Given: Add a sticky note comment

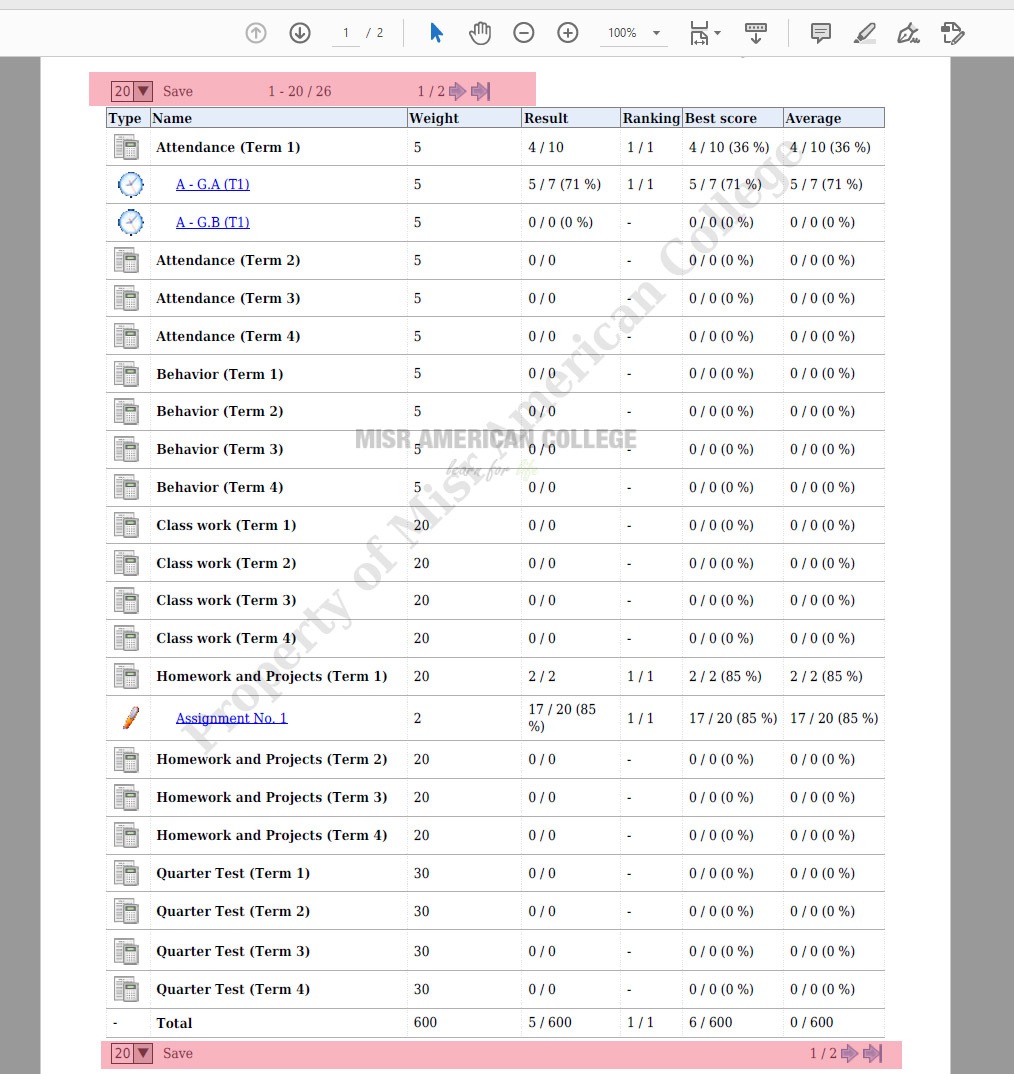Looking at the screenshot, I should (x=820, y=32).
